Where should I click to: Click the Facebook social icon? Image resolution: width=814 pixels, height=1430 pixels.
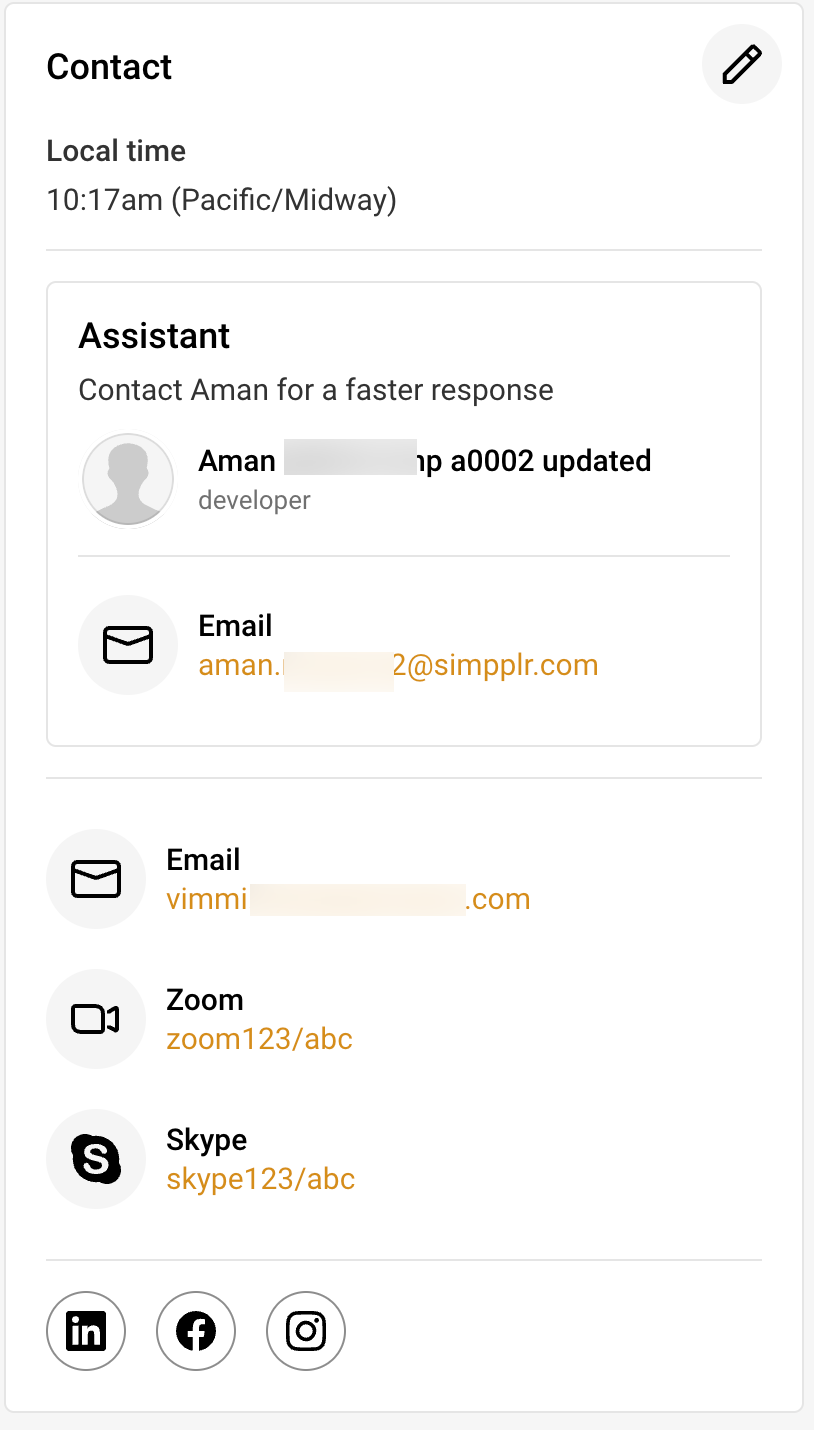click(195, 1330)
